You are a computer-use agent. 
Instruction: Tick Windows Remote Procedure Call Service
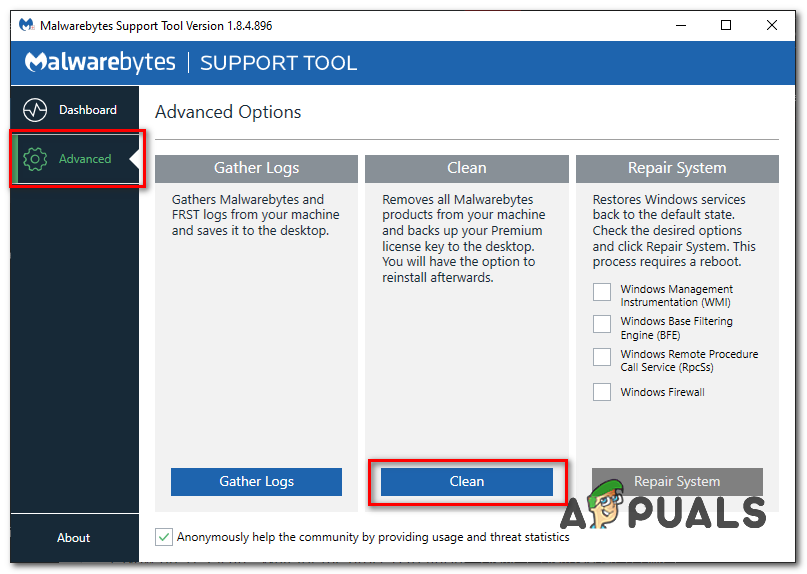pyautogui.click(x=602, y=357)
